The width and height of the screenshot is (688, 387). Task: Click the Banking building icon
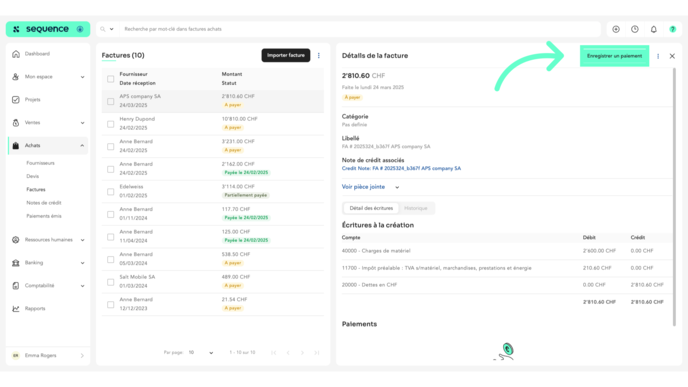[x=16, y=263]
